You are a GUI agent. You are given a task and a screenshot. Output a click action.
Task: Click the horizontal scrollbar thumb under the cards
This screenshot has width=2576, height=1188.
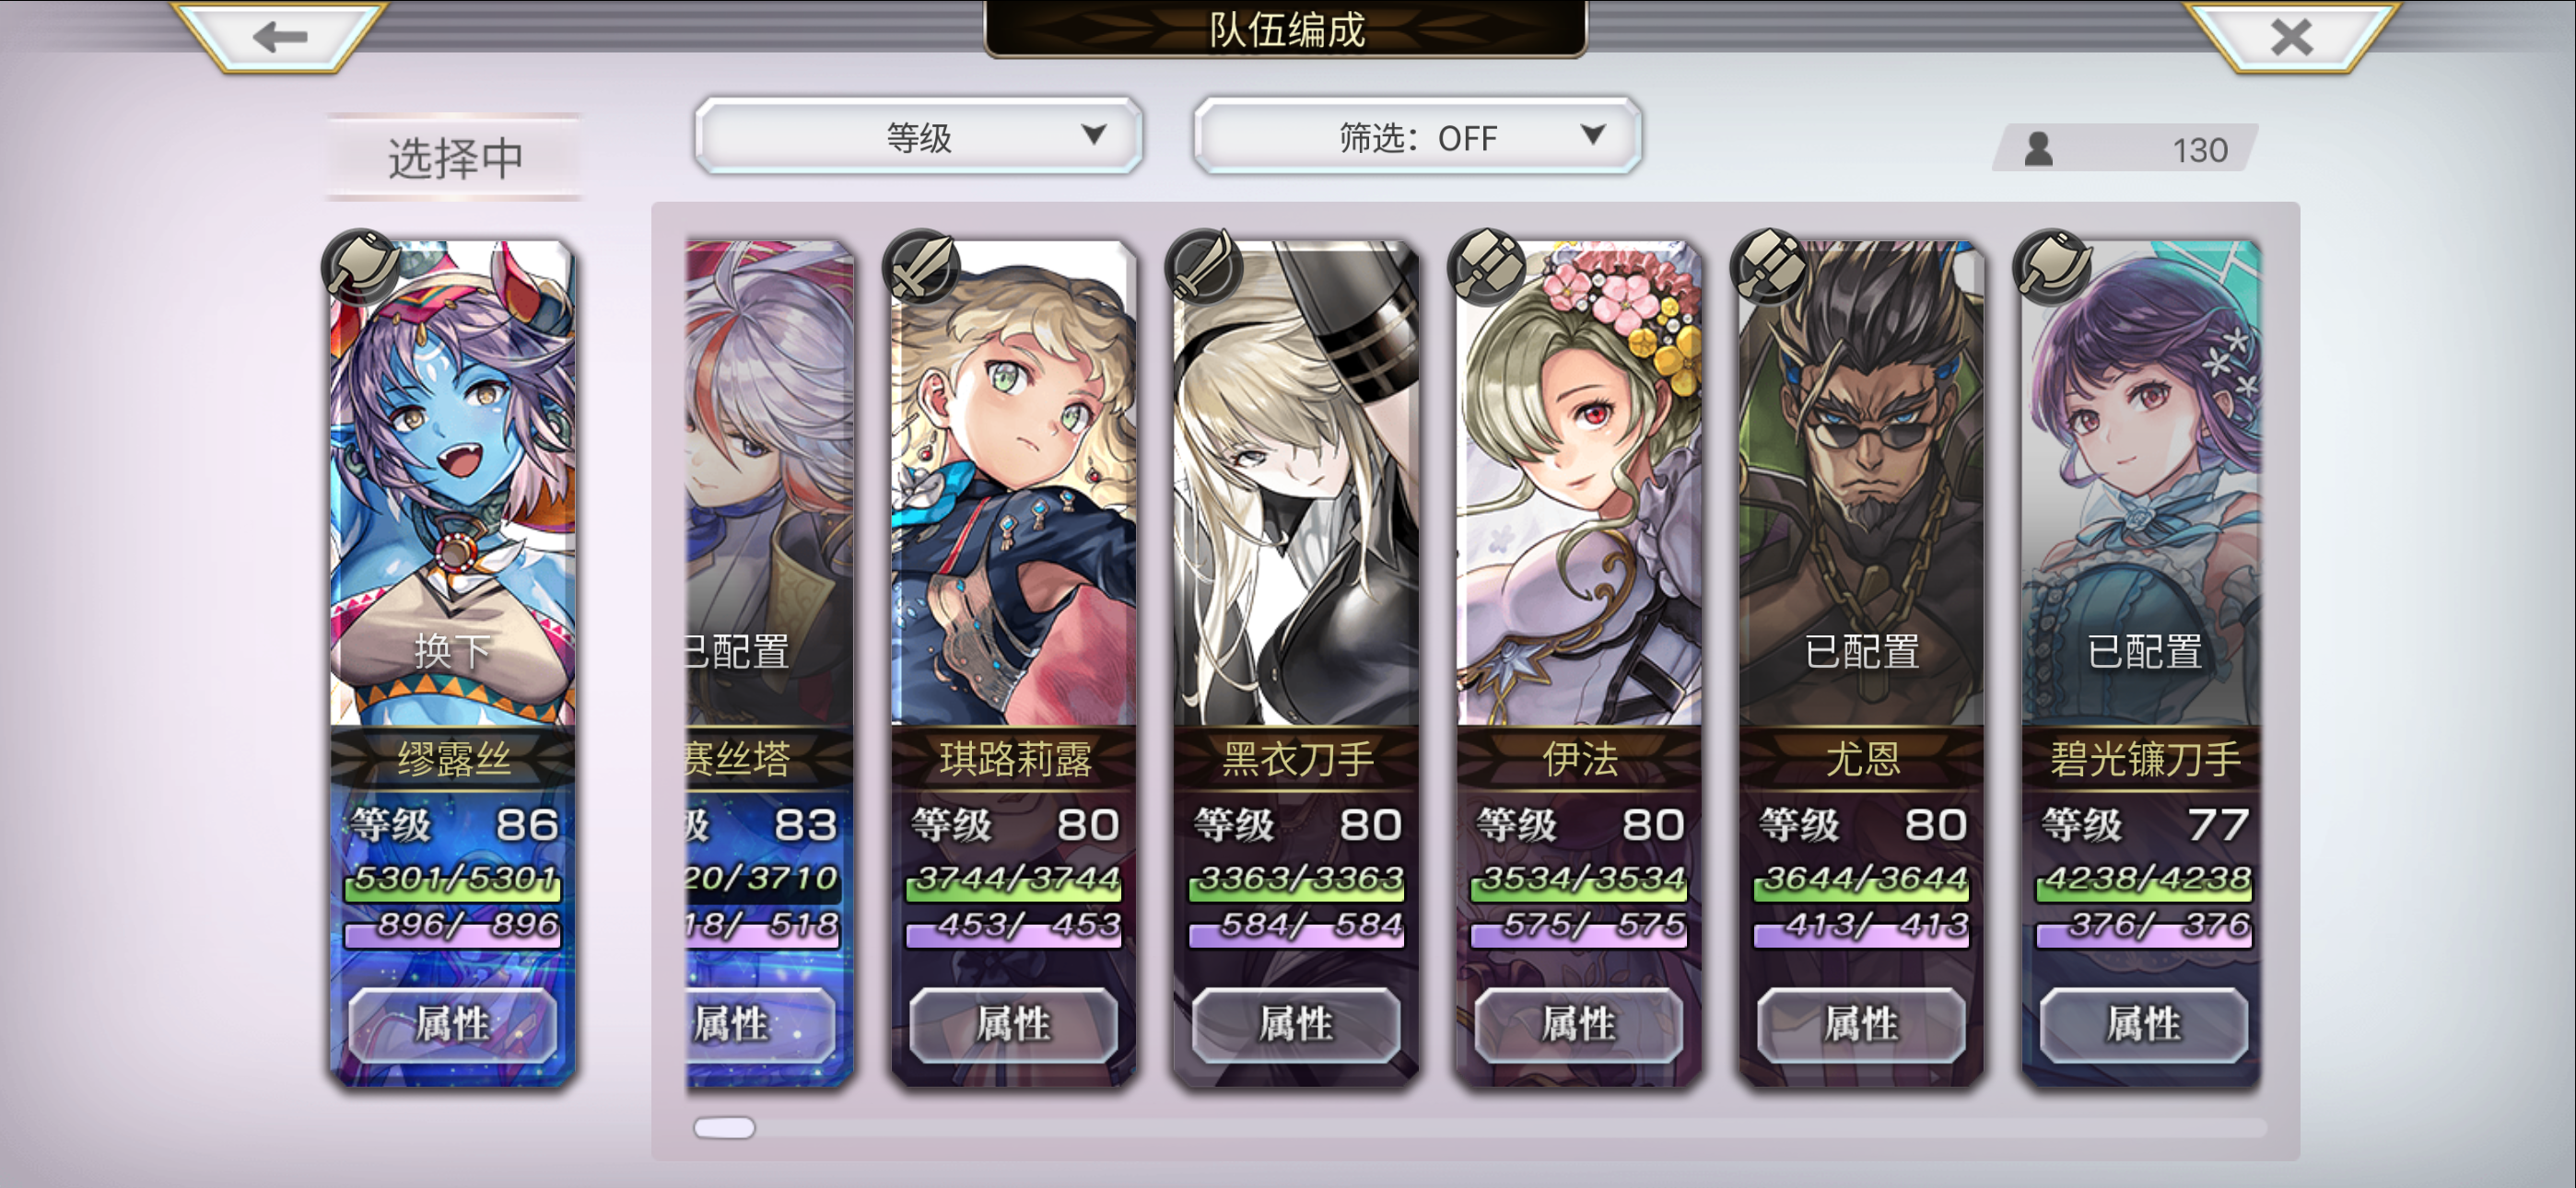coord(724,1128)
